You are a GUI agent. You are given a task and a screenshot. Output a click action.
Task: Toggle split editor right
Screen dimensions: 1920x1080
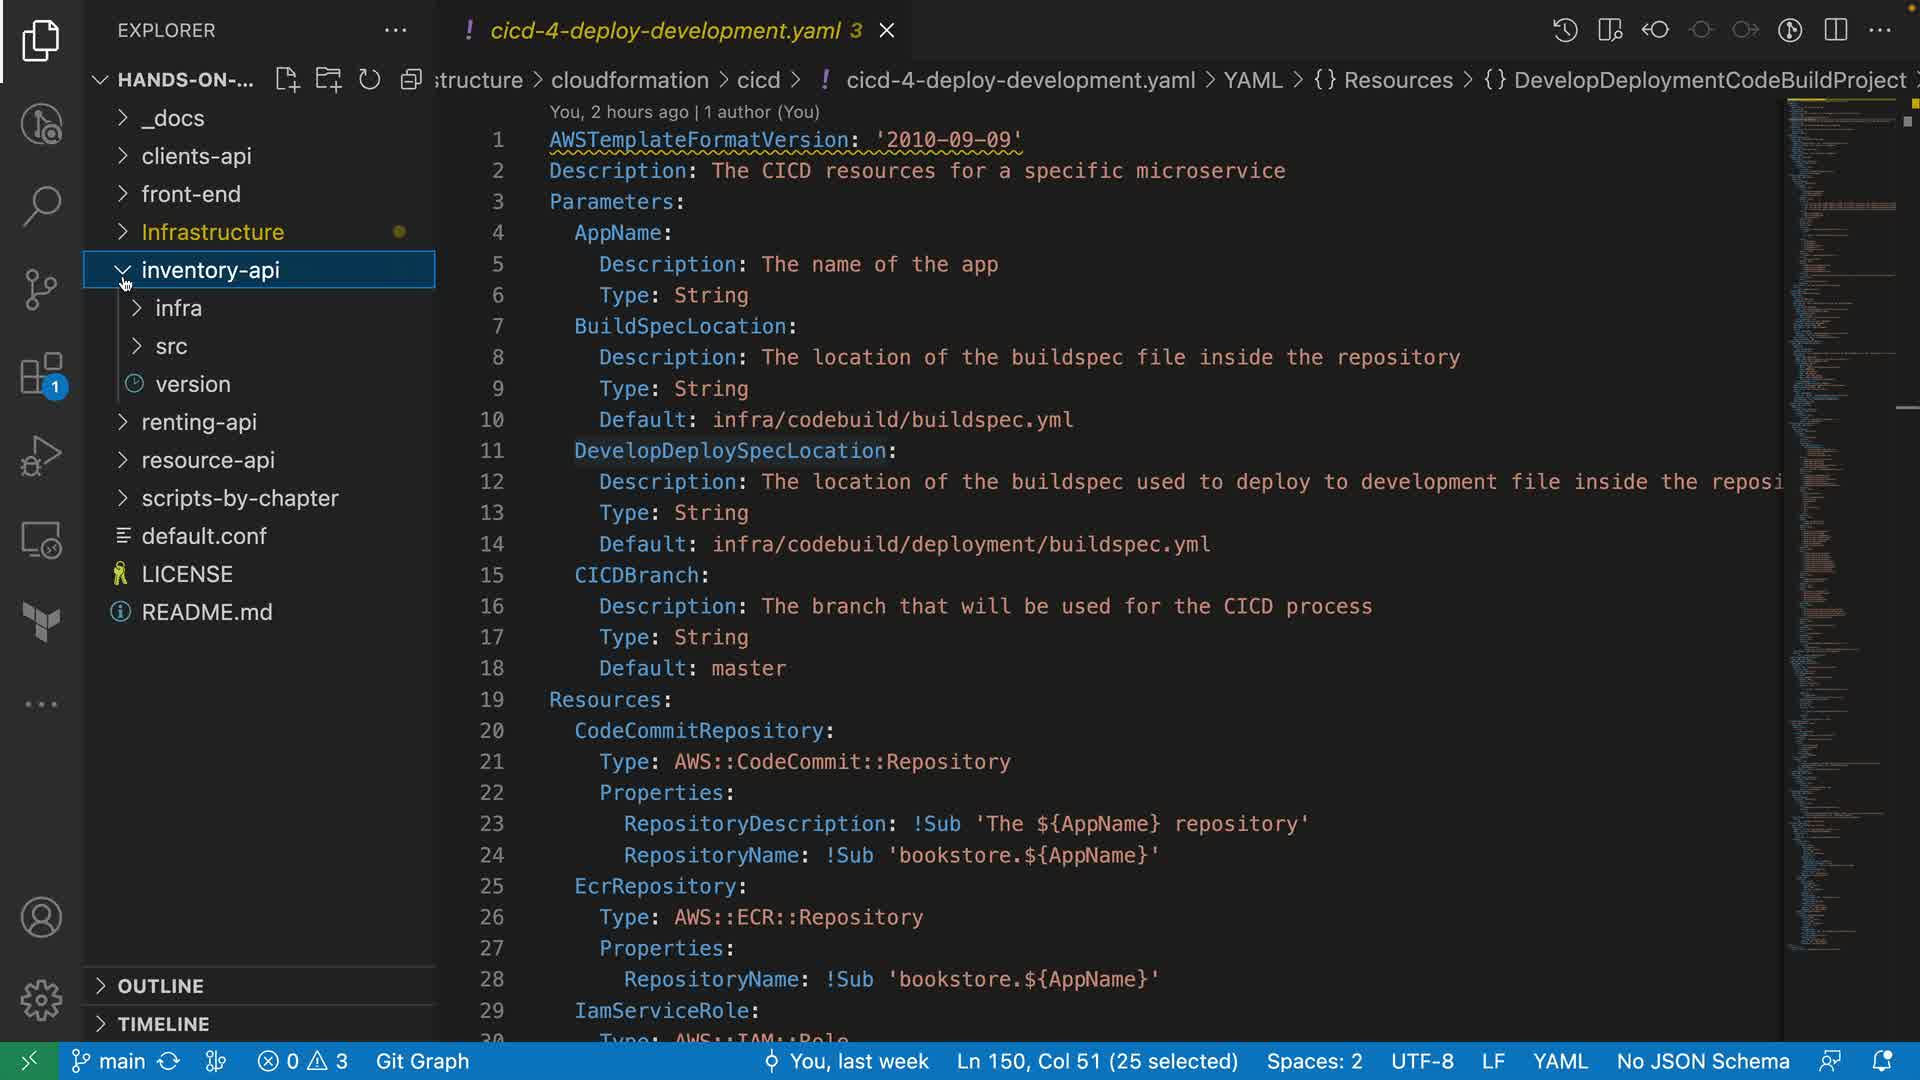(1835, 30)
